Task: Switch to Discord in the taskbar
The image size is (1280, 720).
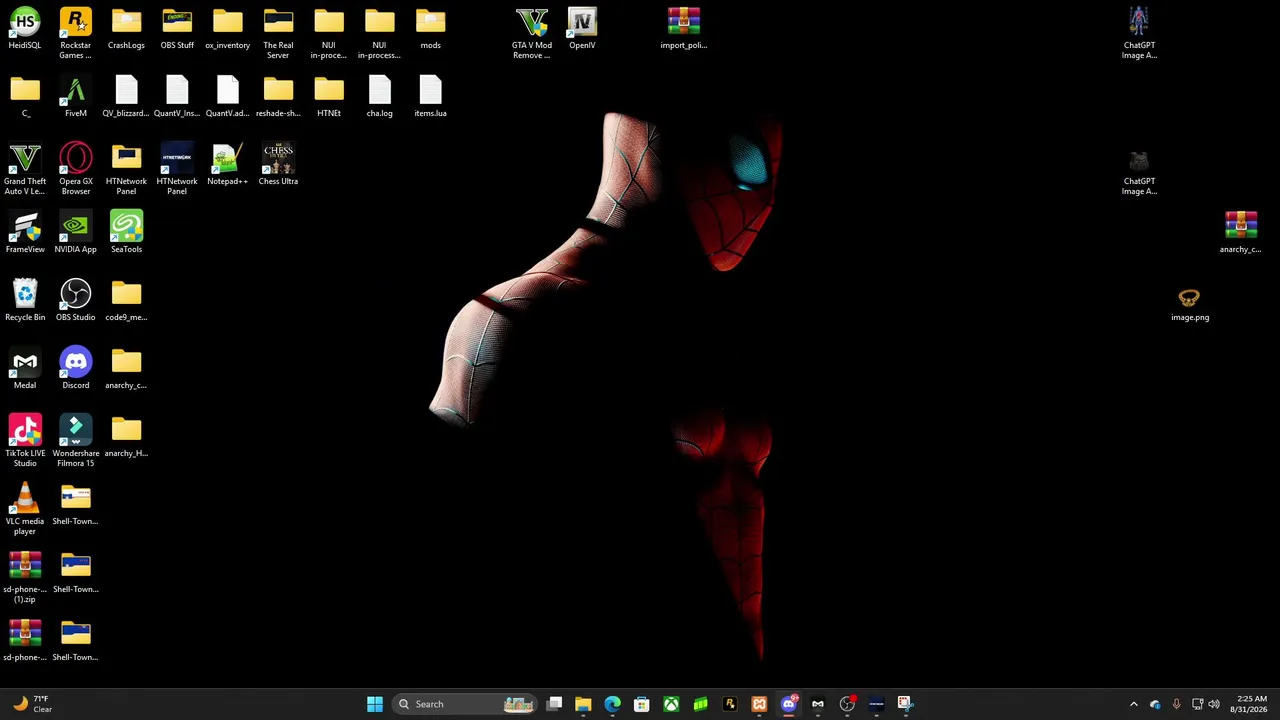Action: pos(789,704)
